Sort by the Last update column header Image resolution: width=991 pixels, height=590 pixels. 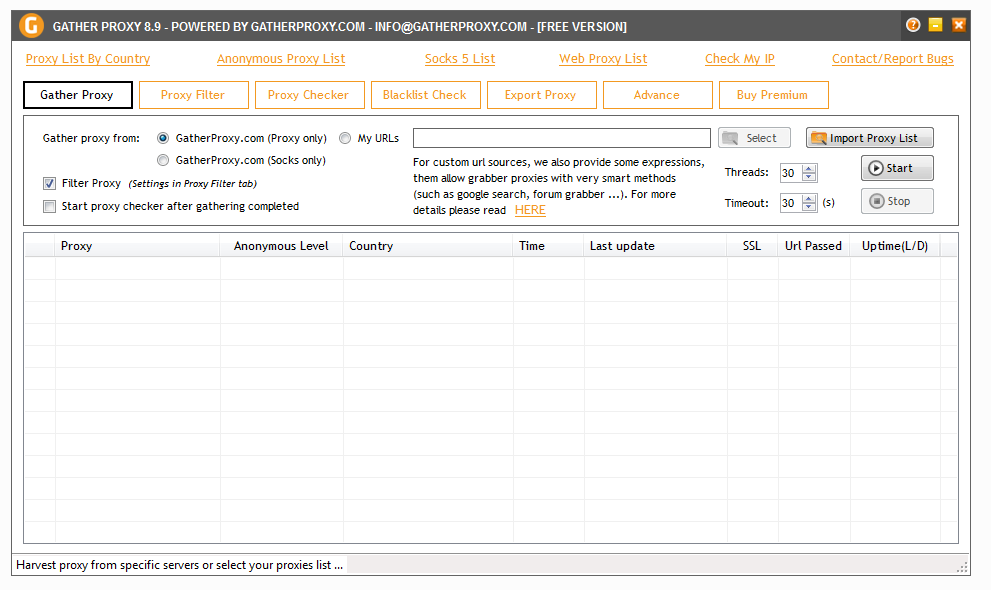[655, 246]
